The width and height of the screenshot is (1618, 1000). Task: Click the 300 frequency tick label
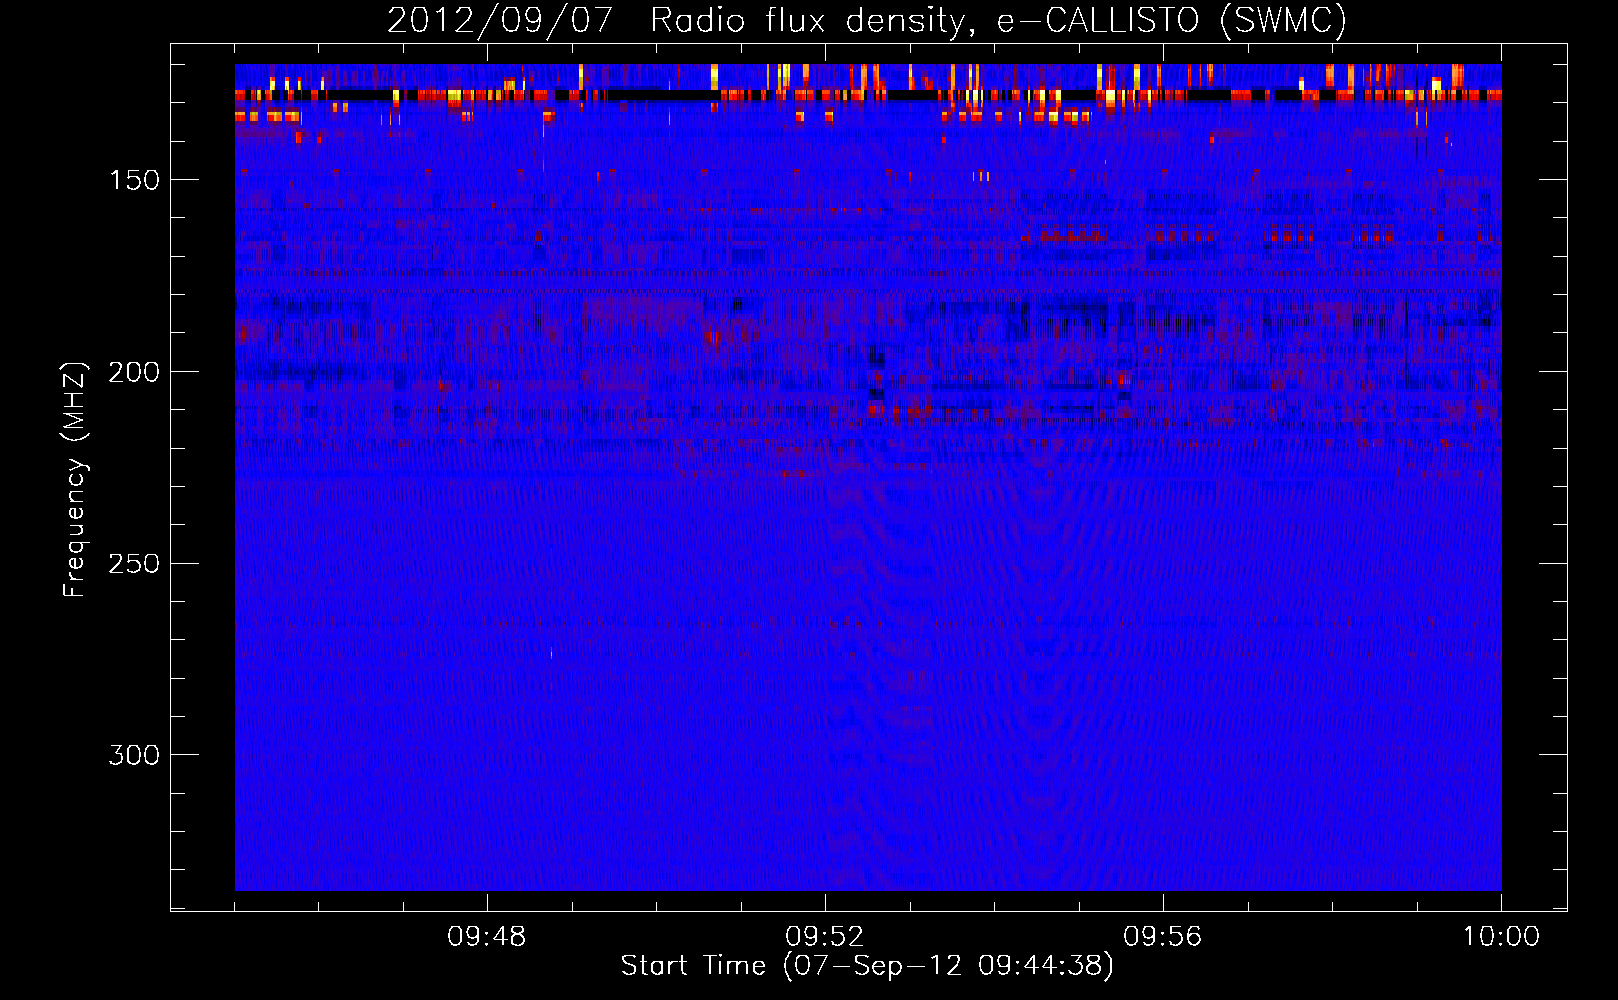(134, 755)
